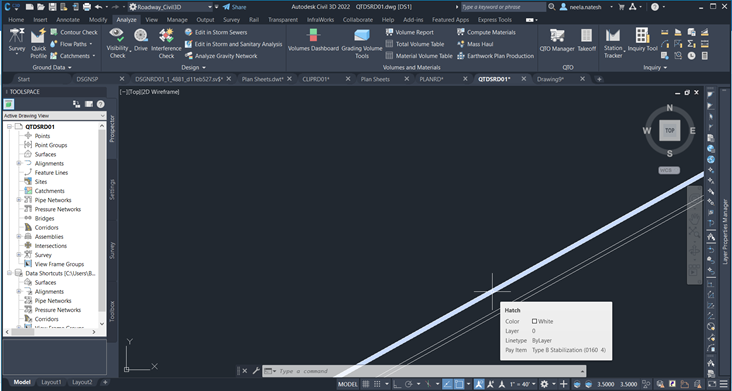Open the Active Drawing View dropdown
The image size is (732, 391).
(x=55, y=115)
